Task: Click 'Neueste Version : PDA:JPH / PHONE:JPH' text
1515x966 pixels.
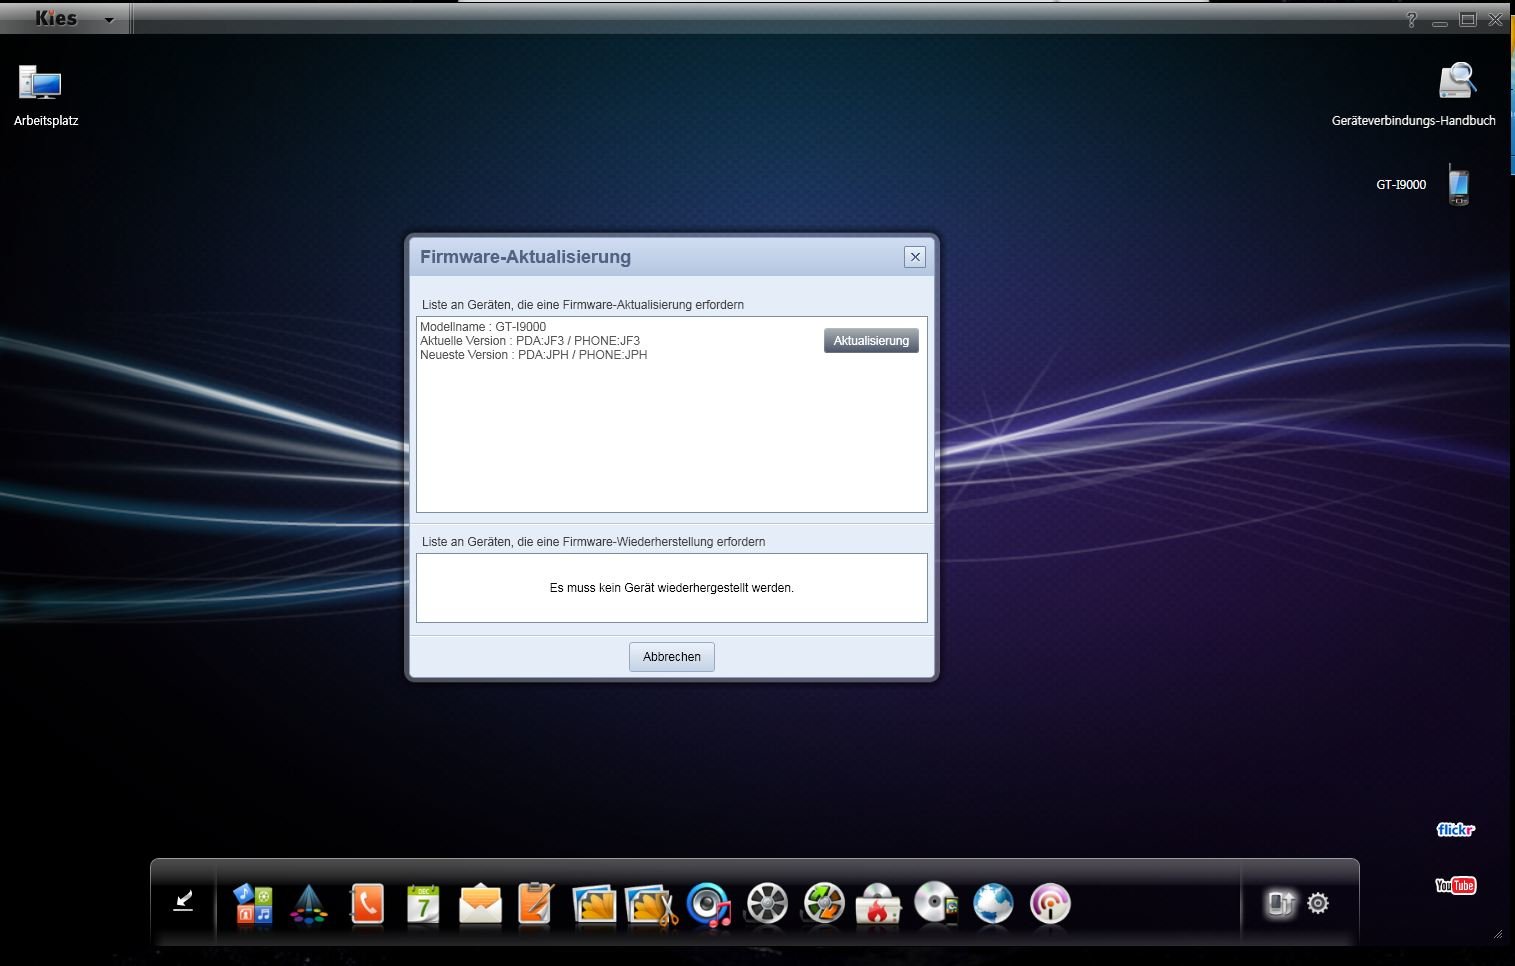Action: pyautogui.click(x=533, y=355)
